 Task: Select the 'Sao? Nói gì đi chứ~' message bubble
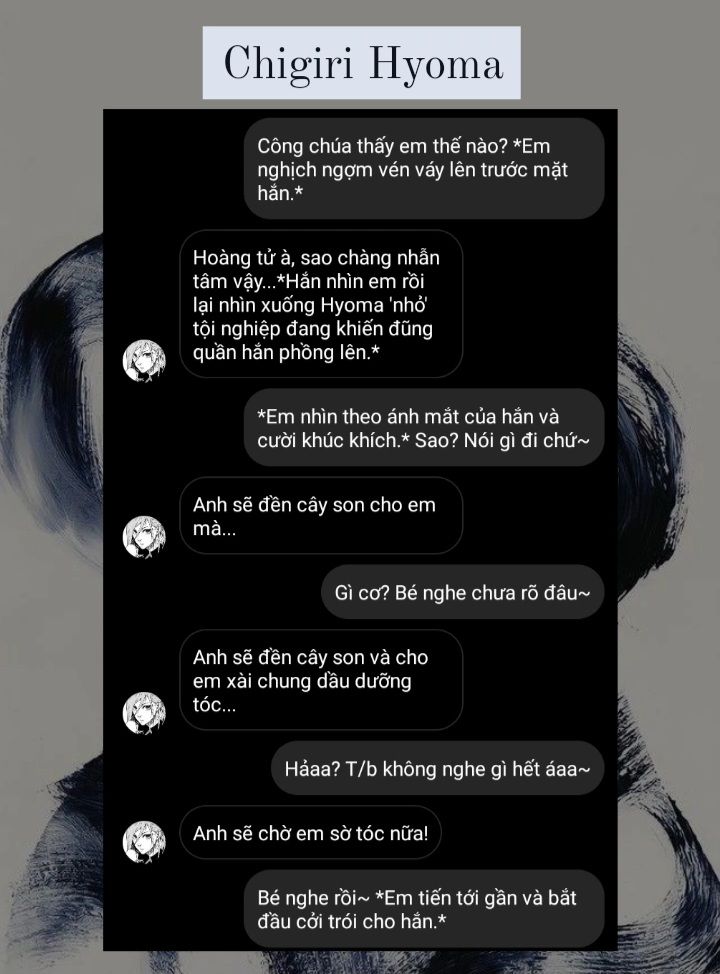tap(424, 428)
